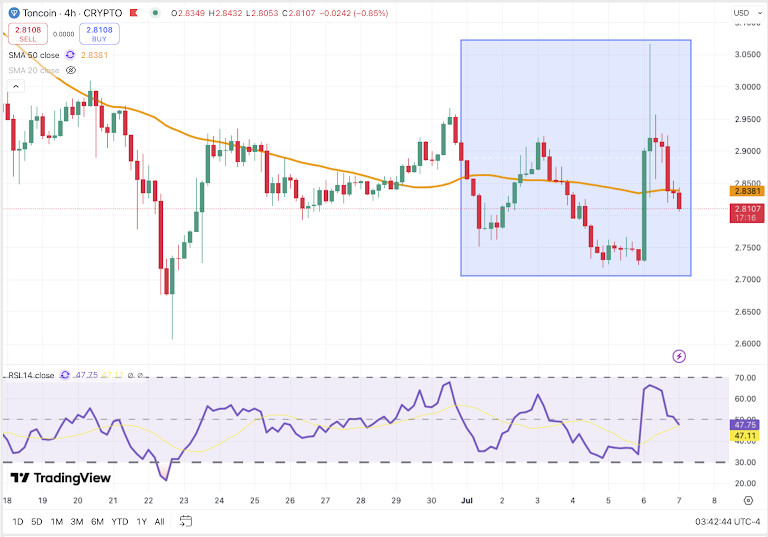The image size is (768, 537).
Task: Click the purple lightning bolt icon
Action: pyautogui.click(x=679, y=356)
